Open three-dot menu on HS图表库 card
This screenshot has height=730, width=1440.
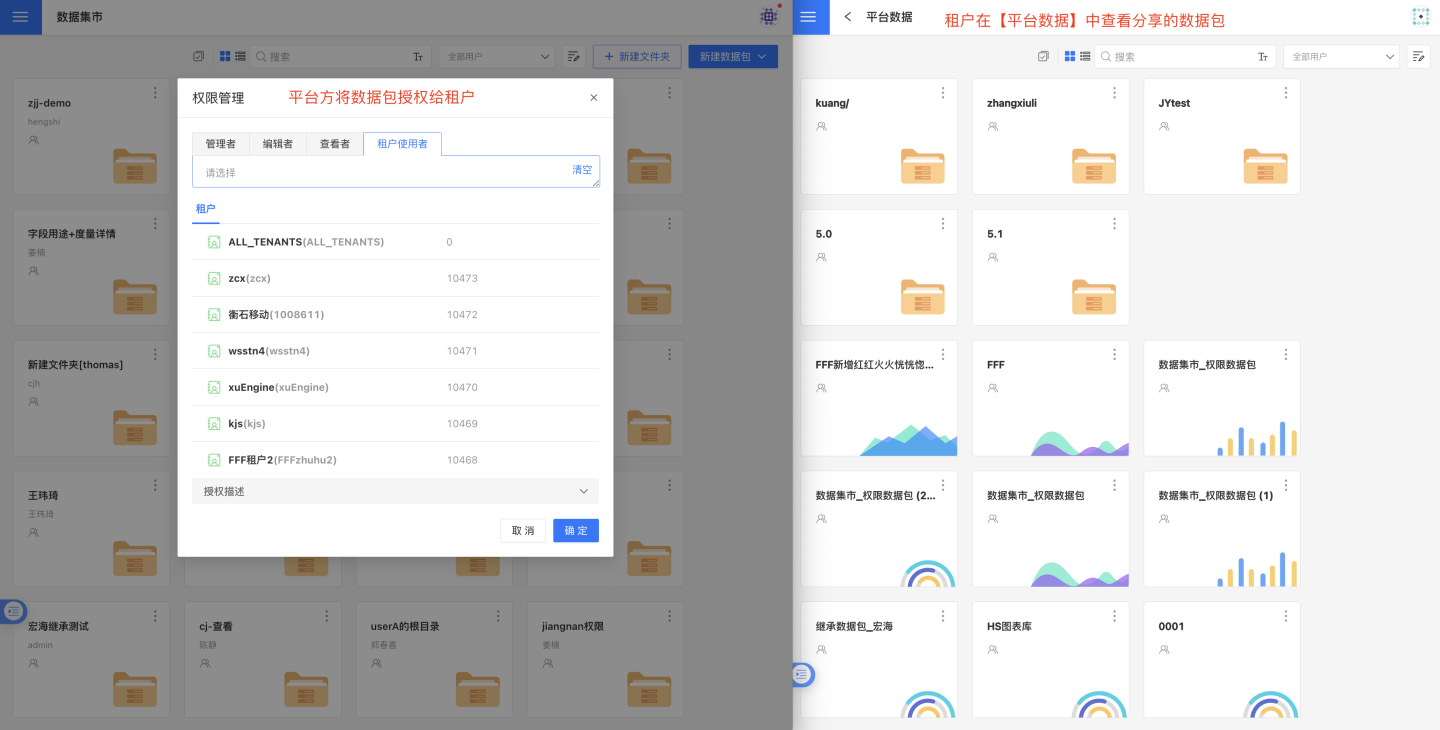click(1114, 616)
